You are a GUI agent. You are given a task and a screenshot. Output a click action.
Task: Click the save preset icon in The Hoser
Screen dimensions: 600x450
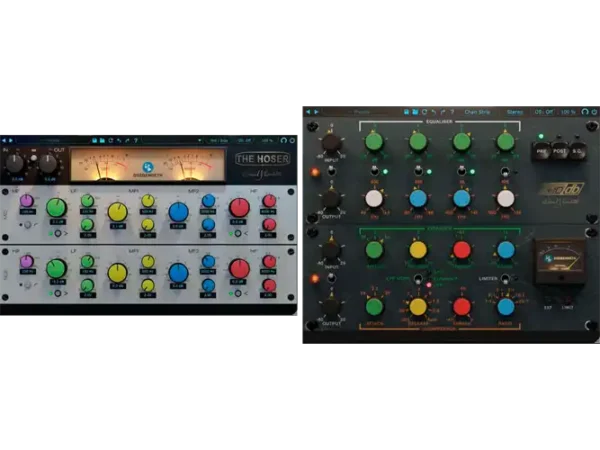coord(95,140)
